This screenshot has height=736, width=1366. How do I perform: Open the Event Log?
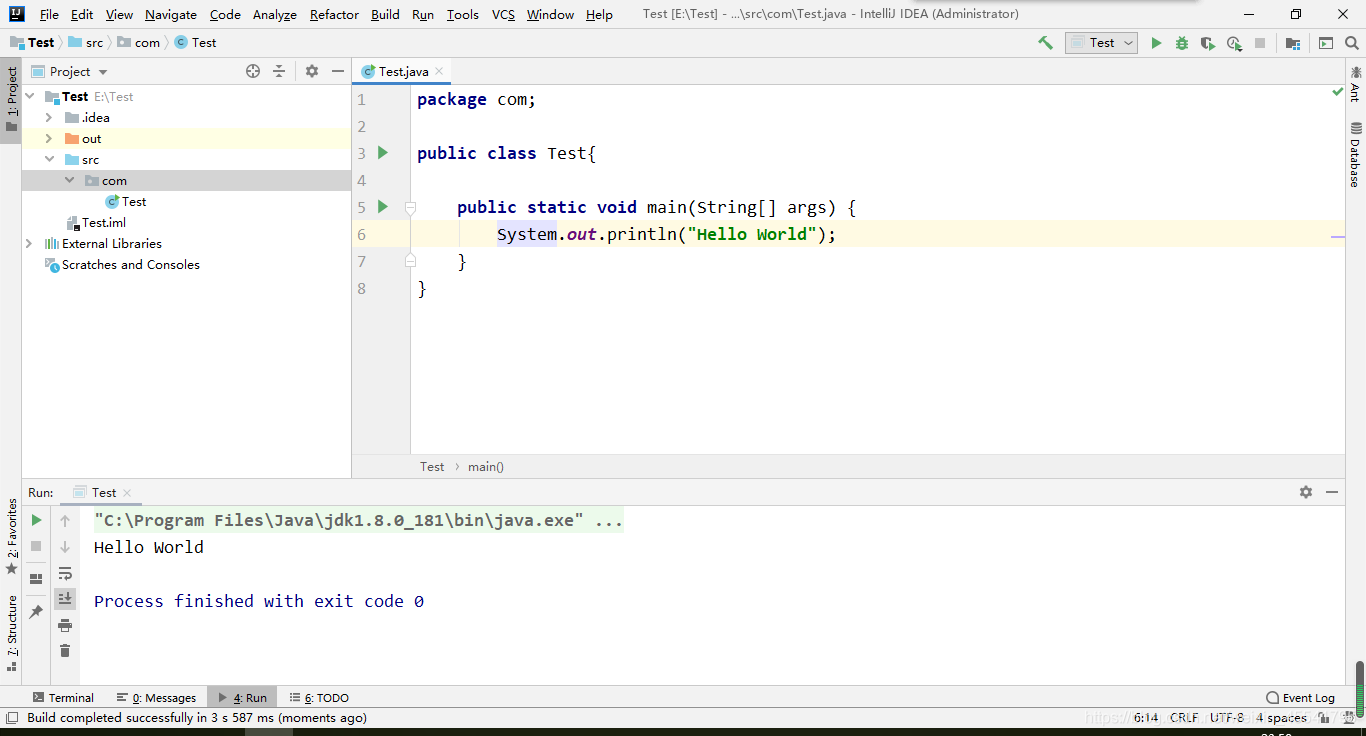(1300, 698)
